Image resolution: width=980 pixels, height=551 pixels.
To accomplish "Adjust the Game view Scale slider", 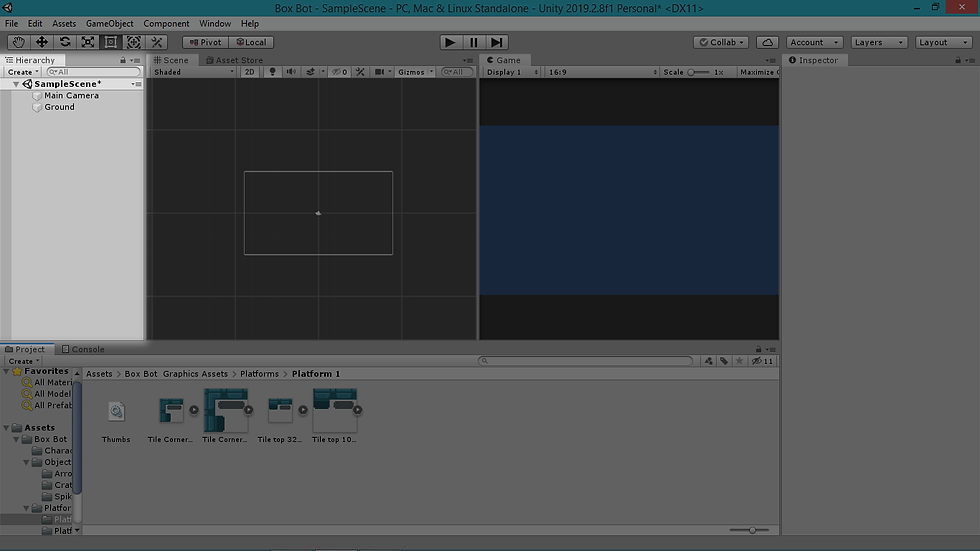I will click(x=698, y=72).
